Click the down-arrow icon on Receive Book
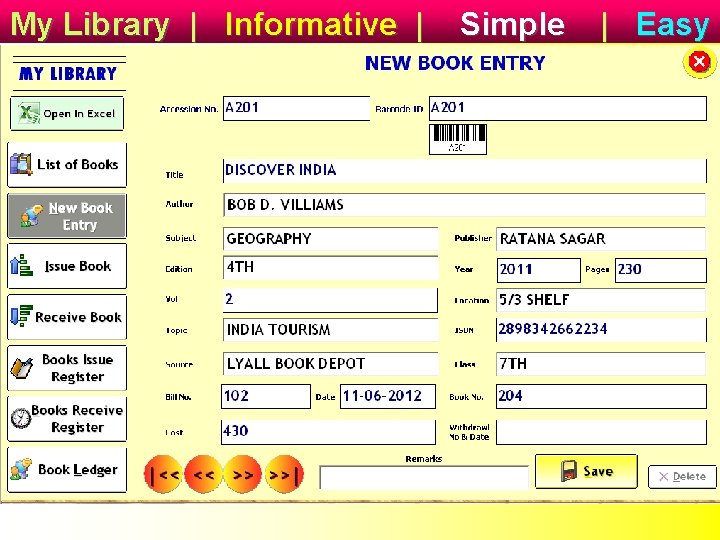 coord(21,316)
